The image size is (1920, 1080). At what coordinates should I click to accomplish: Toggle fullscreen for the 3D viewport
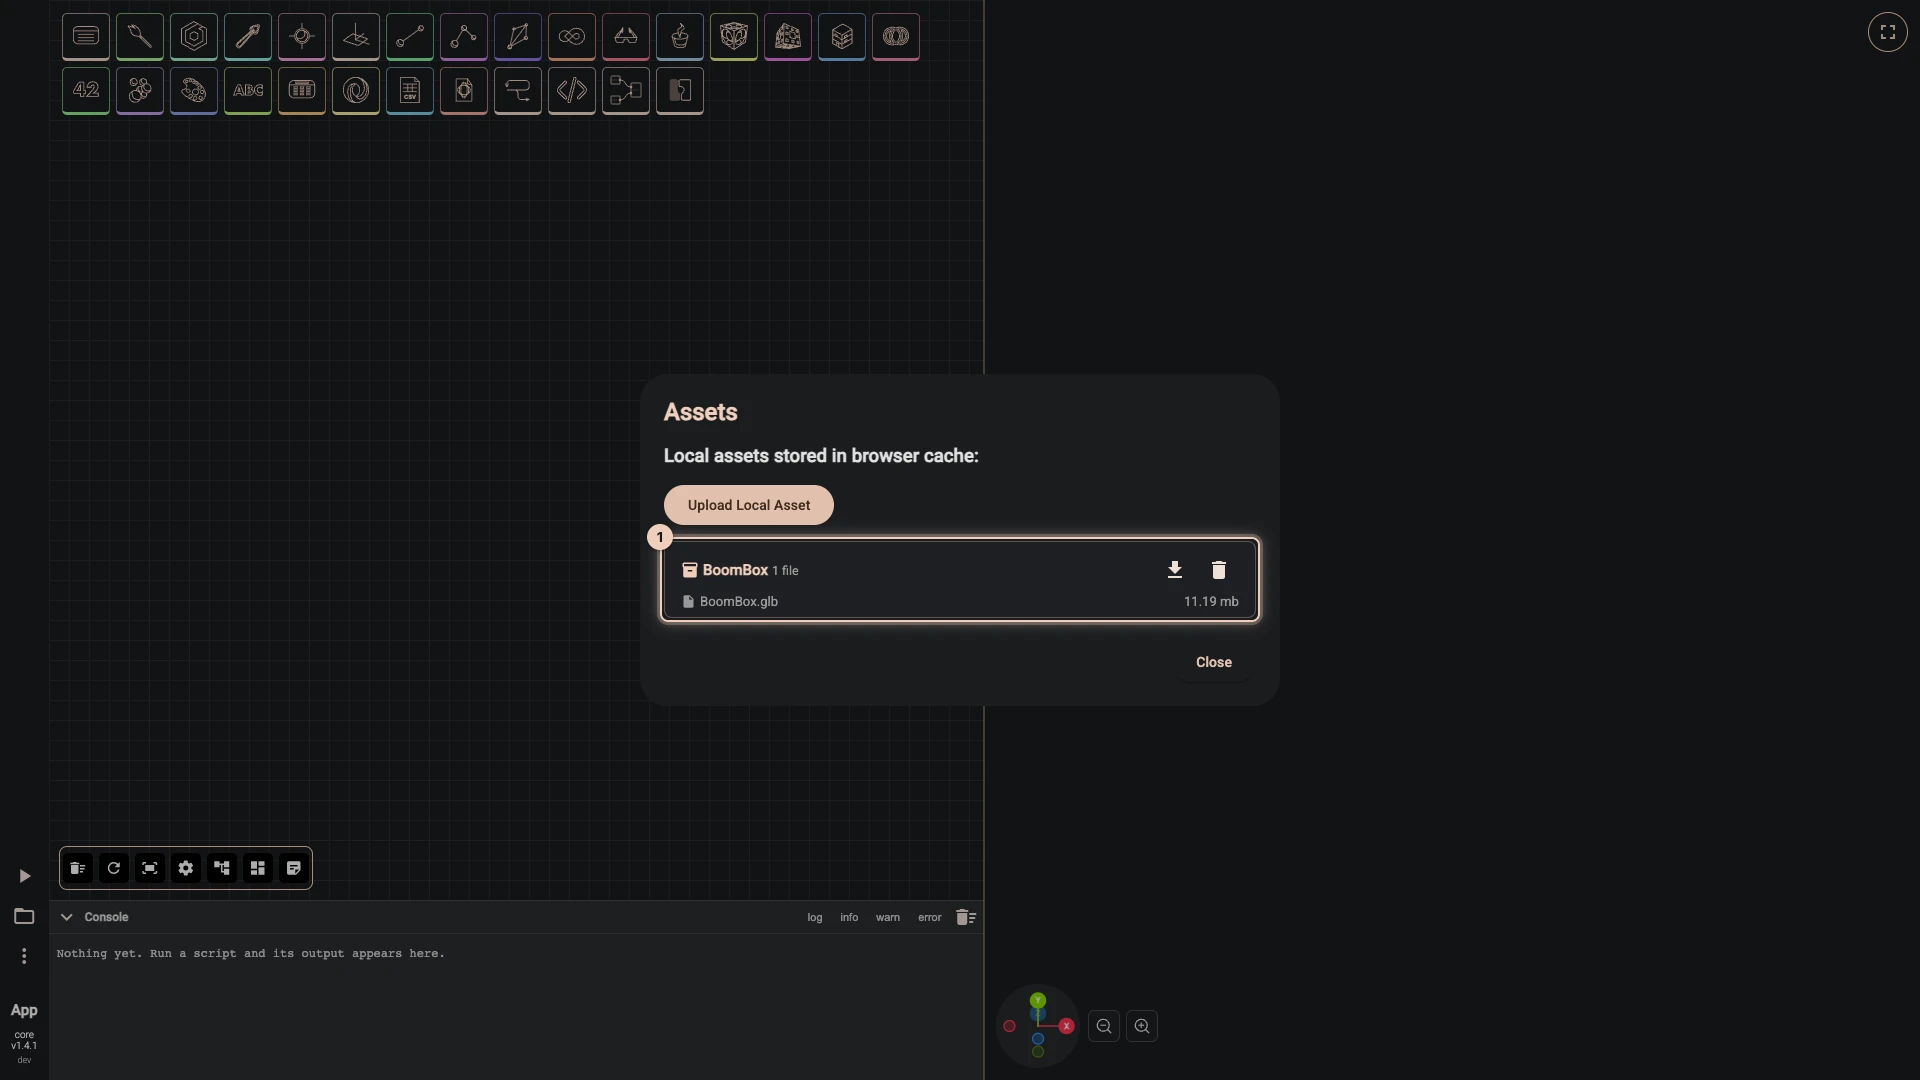[1888, 32]
